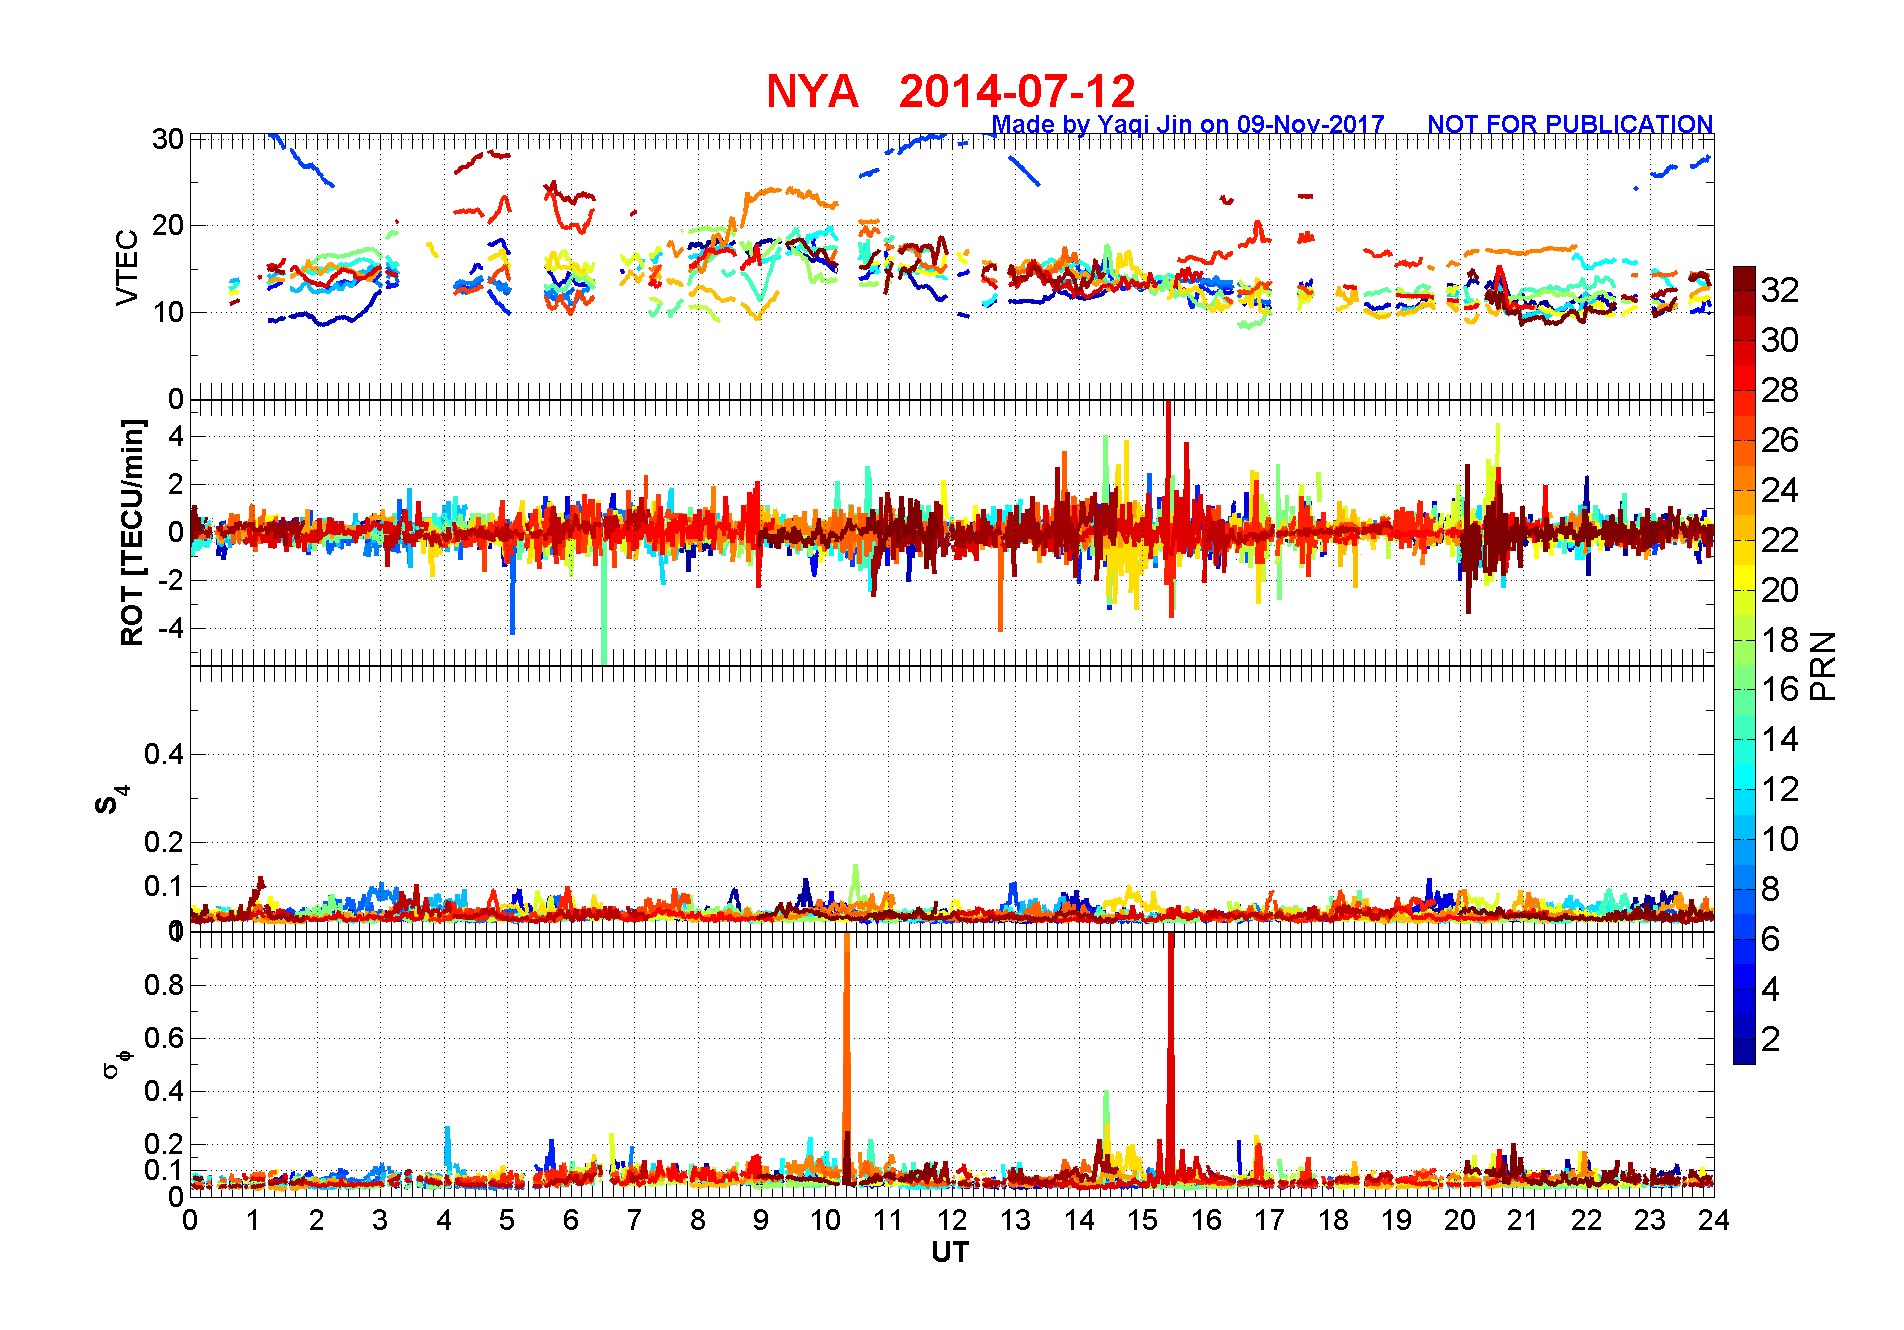Click sigma phi axis tick label 0.8

[x=163, y=985]
